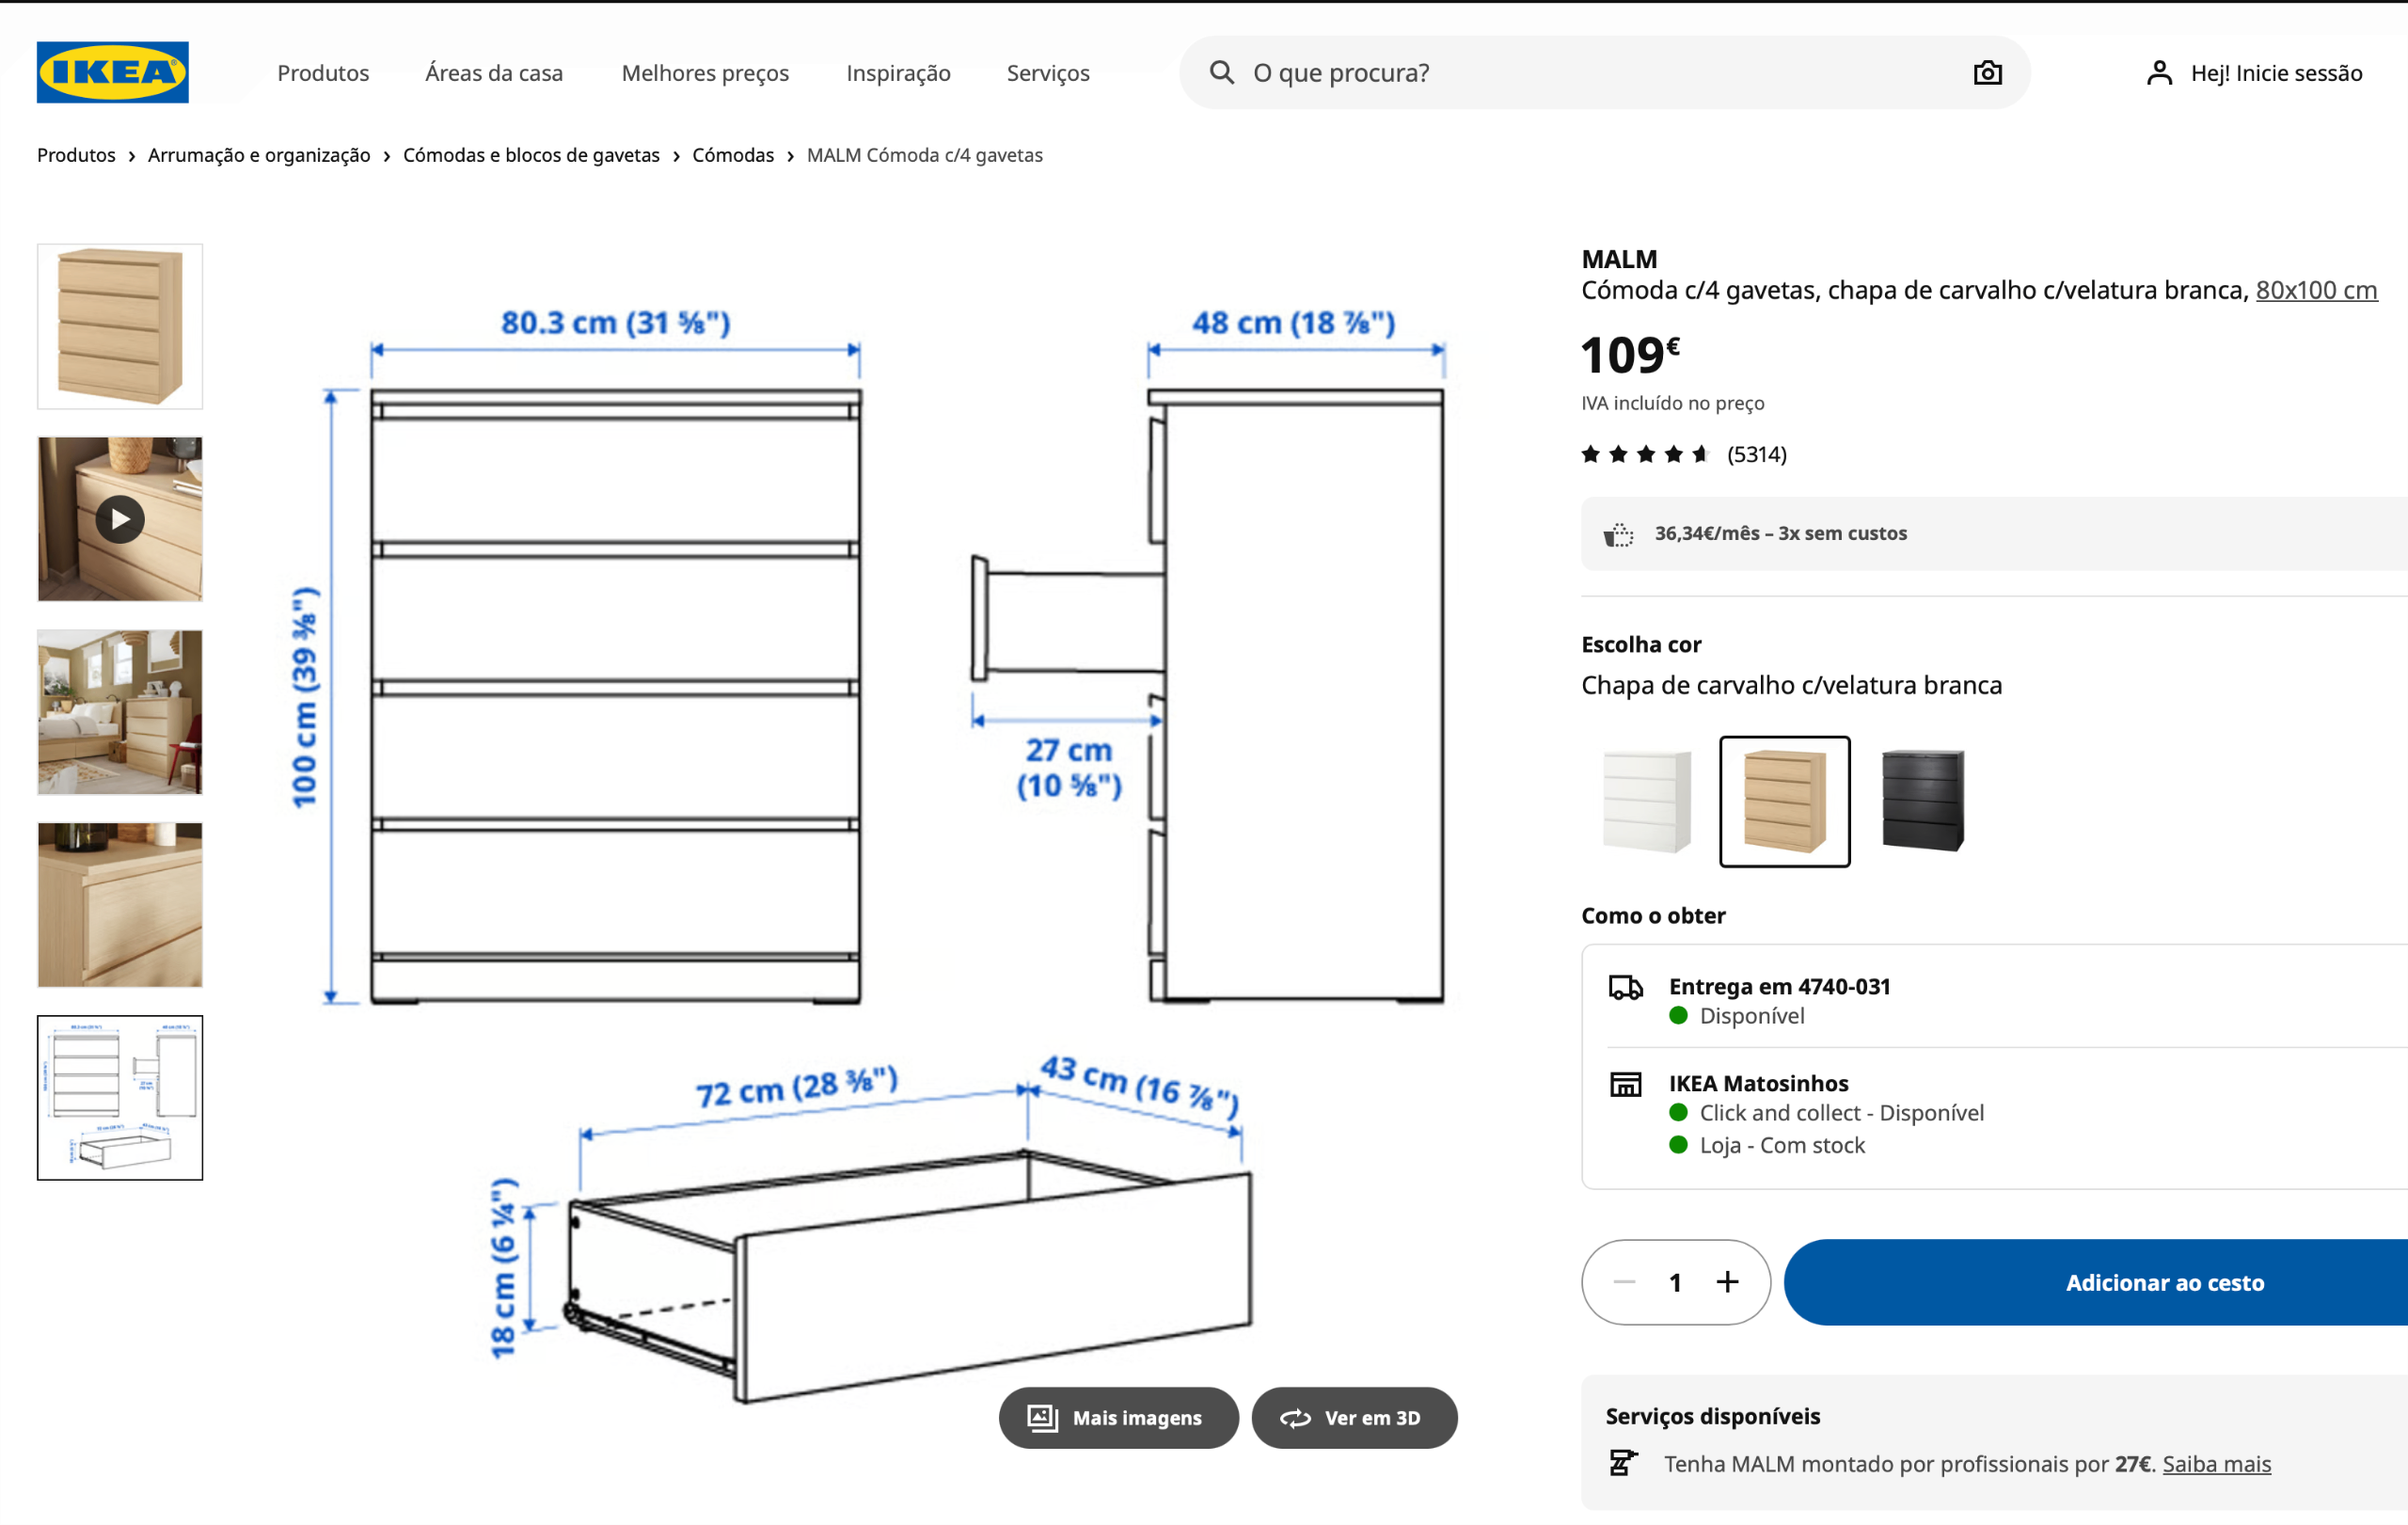
Task: Select the dimensions drawing thumbnail
Action: (x=120, y=1098)
